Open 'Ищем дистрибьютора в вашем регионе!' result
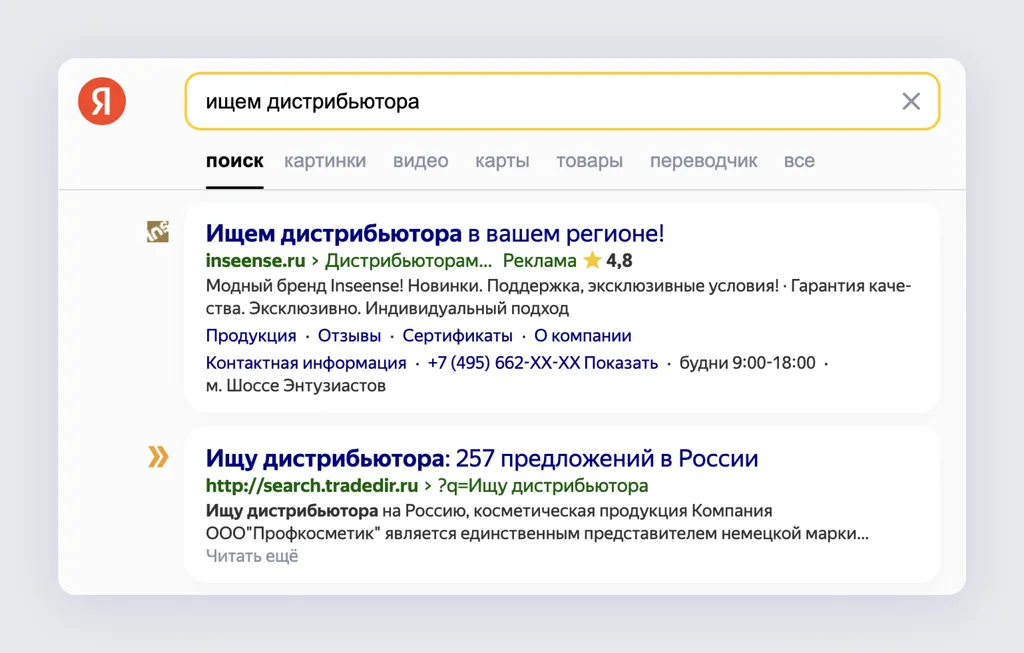Screen dimensions: 1024x653 coord(435,233)
